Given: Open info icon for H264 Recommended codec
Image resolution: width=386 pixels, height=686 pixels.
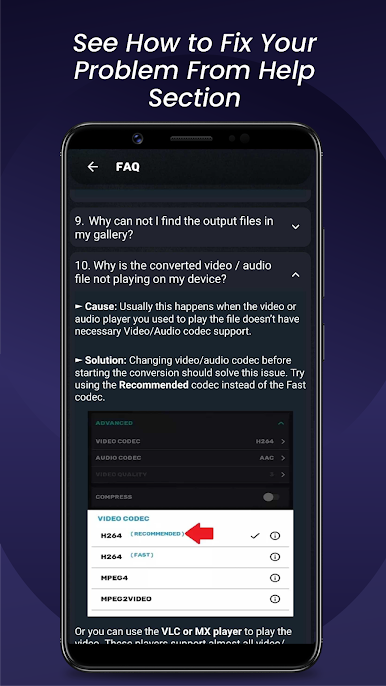Looking at the screenshot, I should tap(275, 536).
